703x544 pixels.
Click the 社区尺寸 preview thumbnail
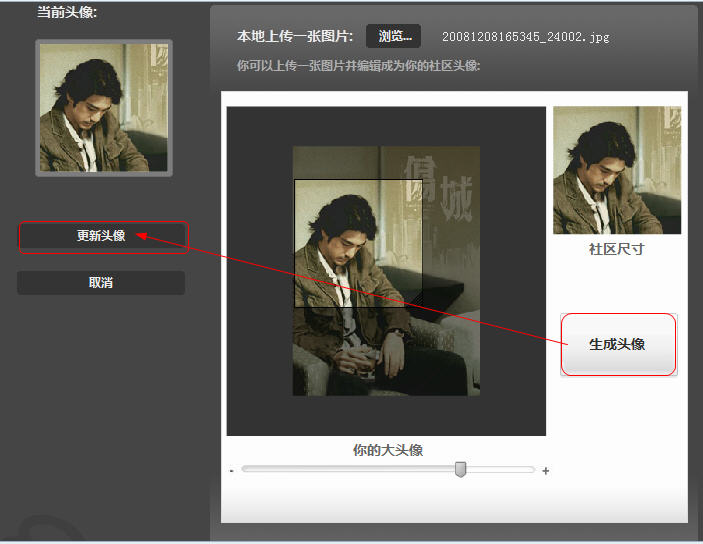coord(617,170)
